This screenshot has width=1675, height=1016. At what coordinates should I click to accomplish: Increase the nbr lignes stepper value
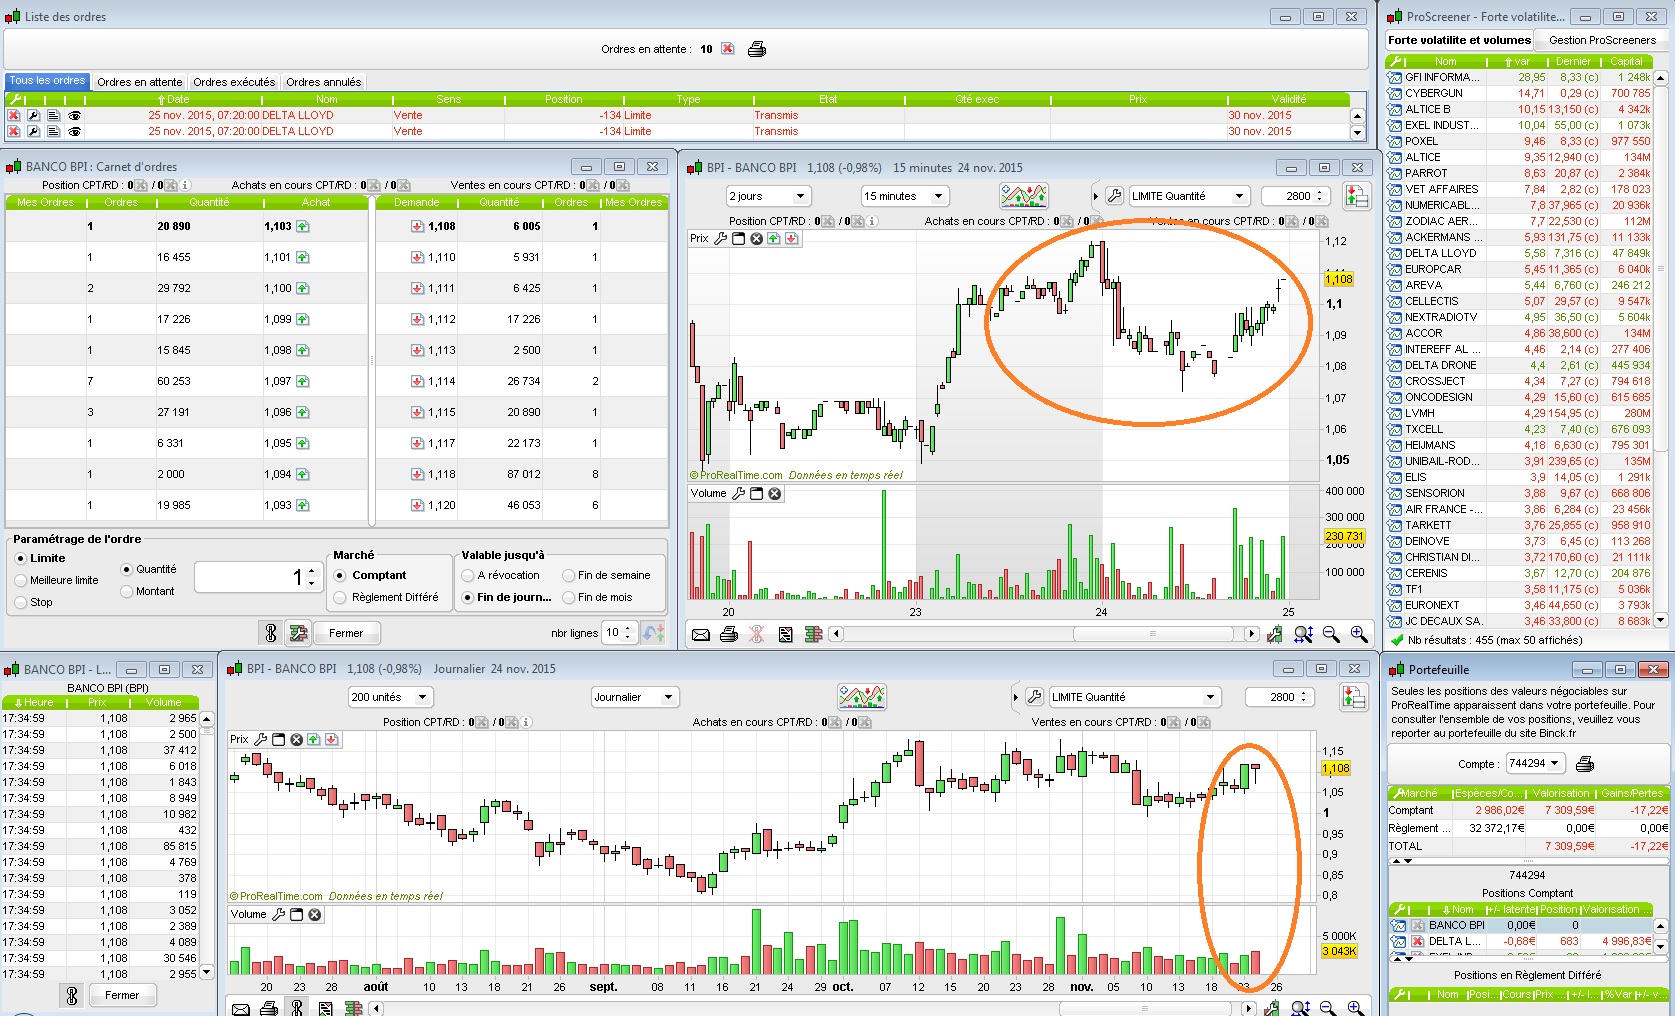pyautogui.click(x=628, y=628)
